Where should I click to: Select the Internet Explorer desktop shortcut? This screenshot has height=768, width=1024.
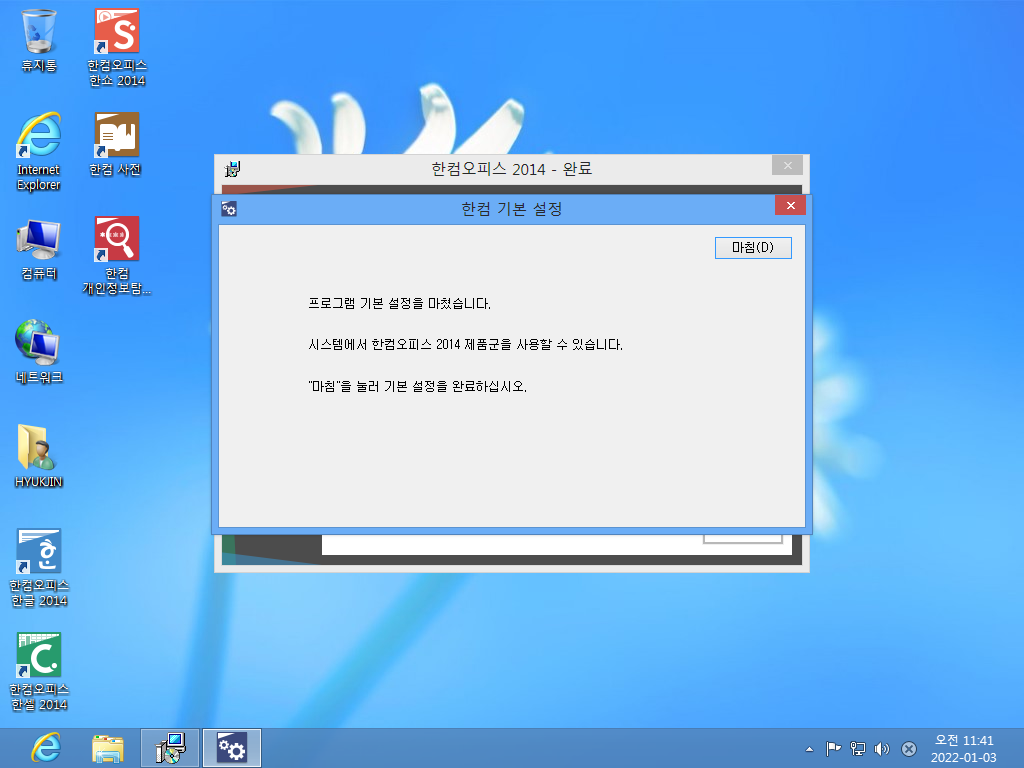(x=39, y=152)
